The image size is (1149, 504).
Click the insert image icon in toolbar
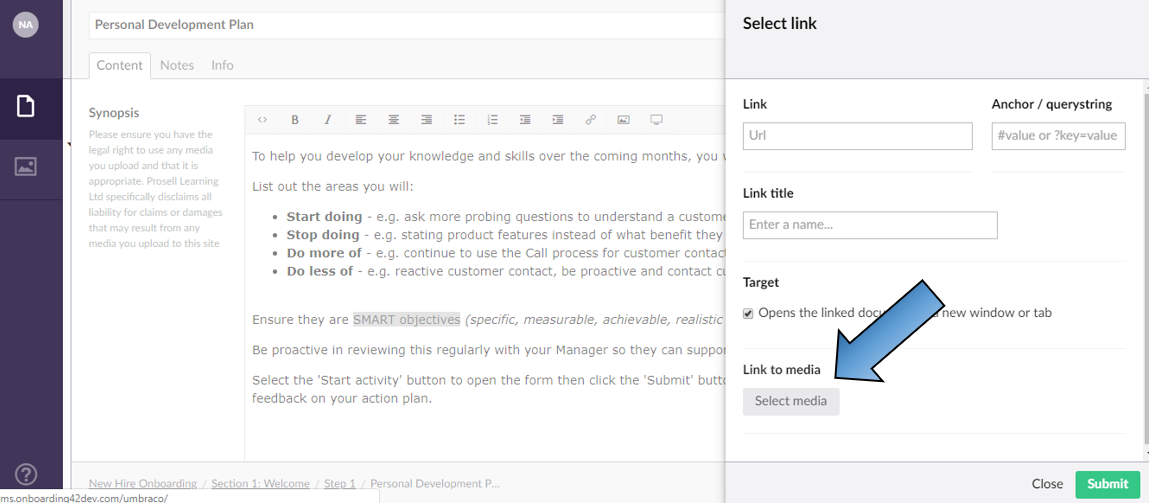point(624,119)
